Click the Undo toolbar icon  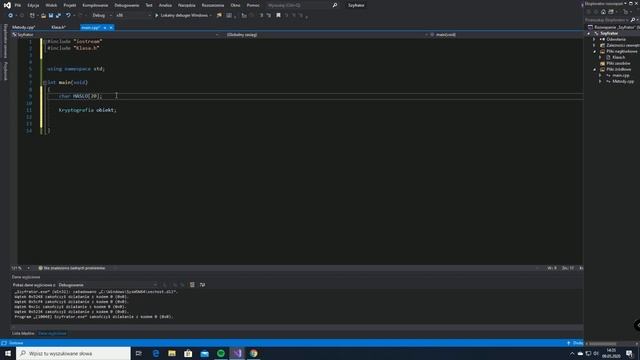pos(68,16)
